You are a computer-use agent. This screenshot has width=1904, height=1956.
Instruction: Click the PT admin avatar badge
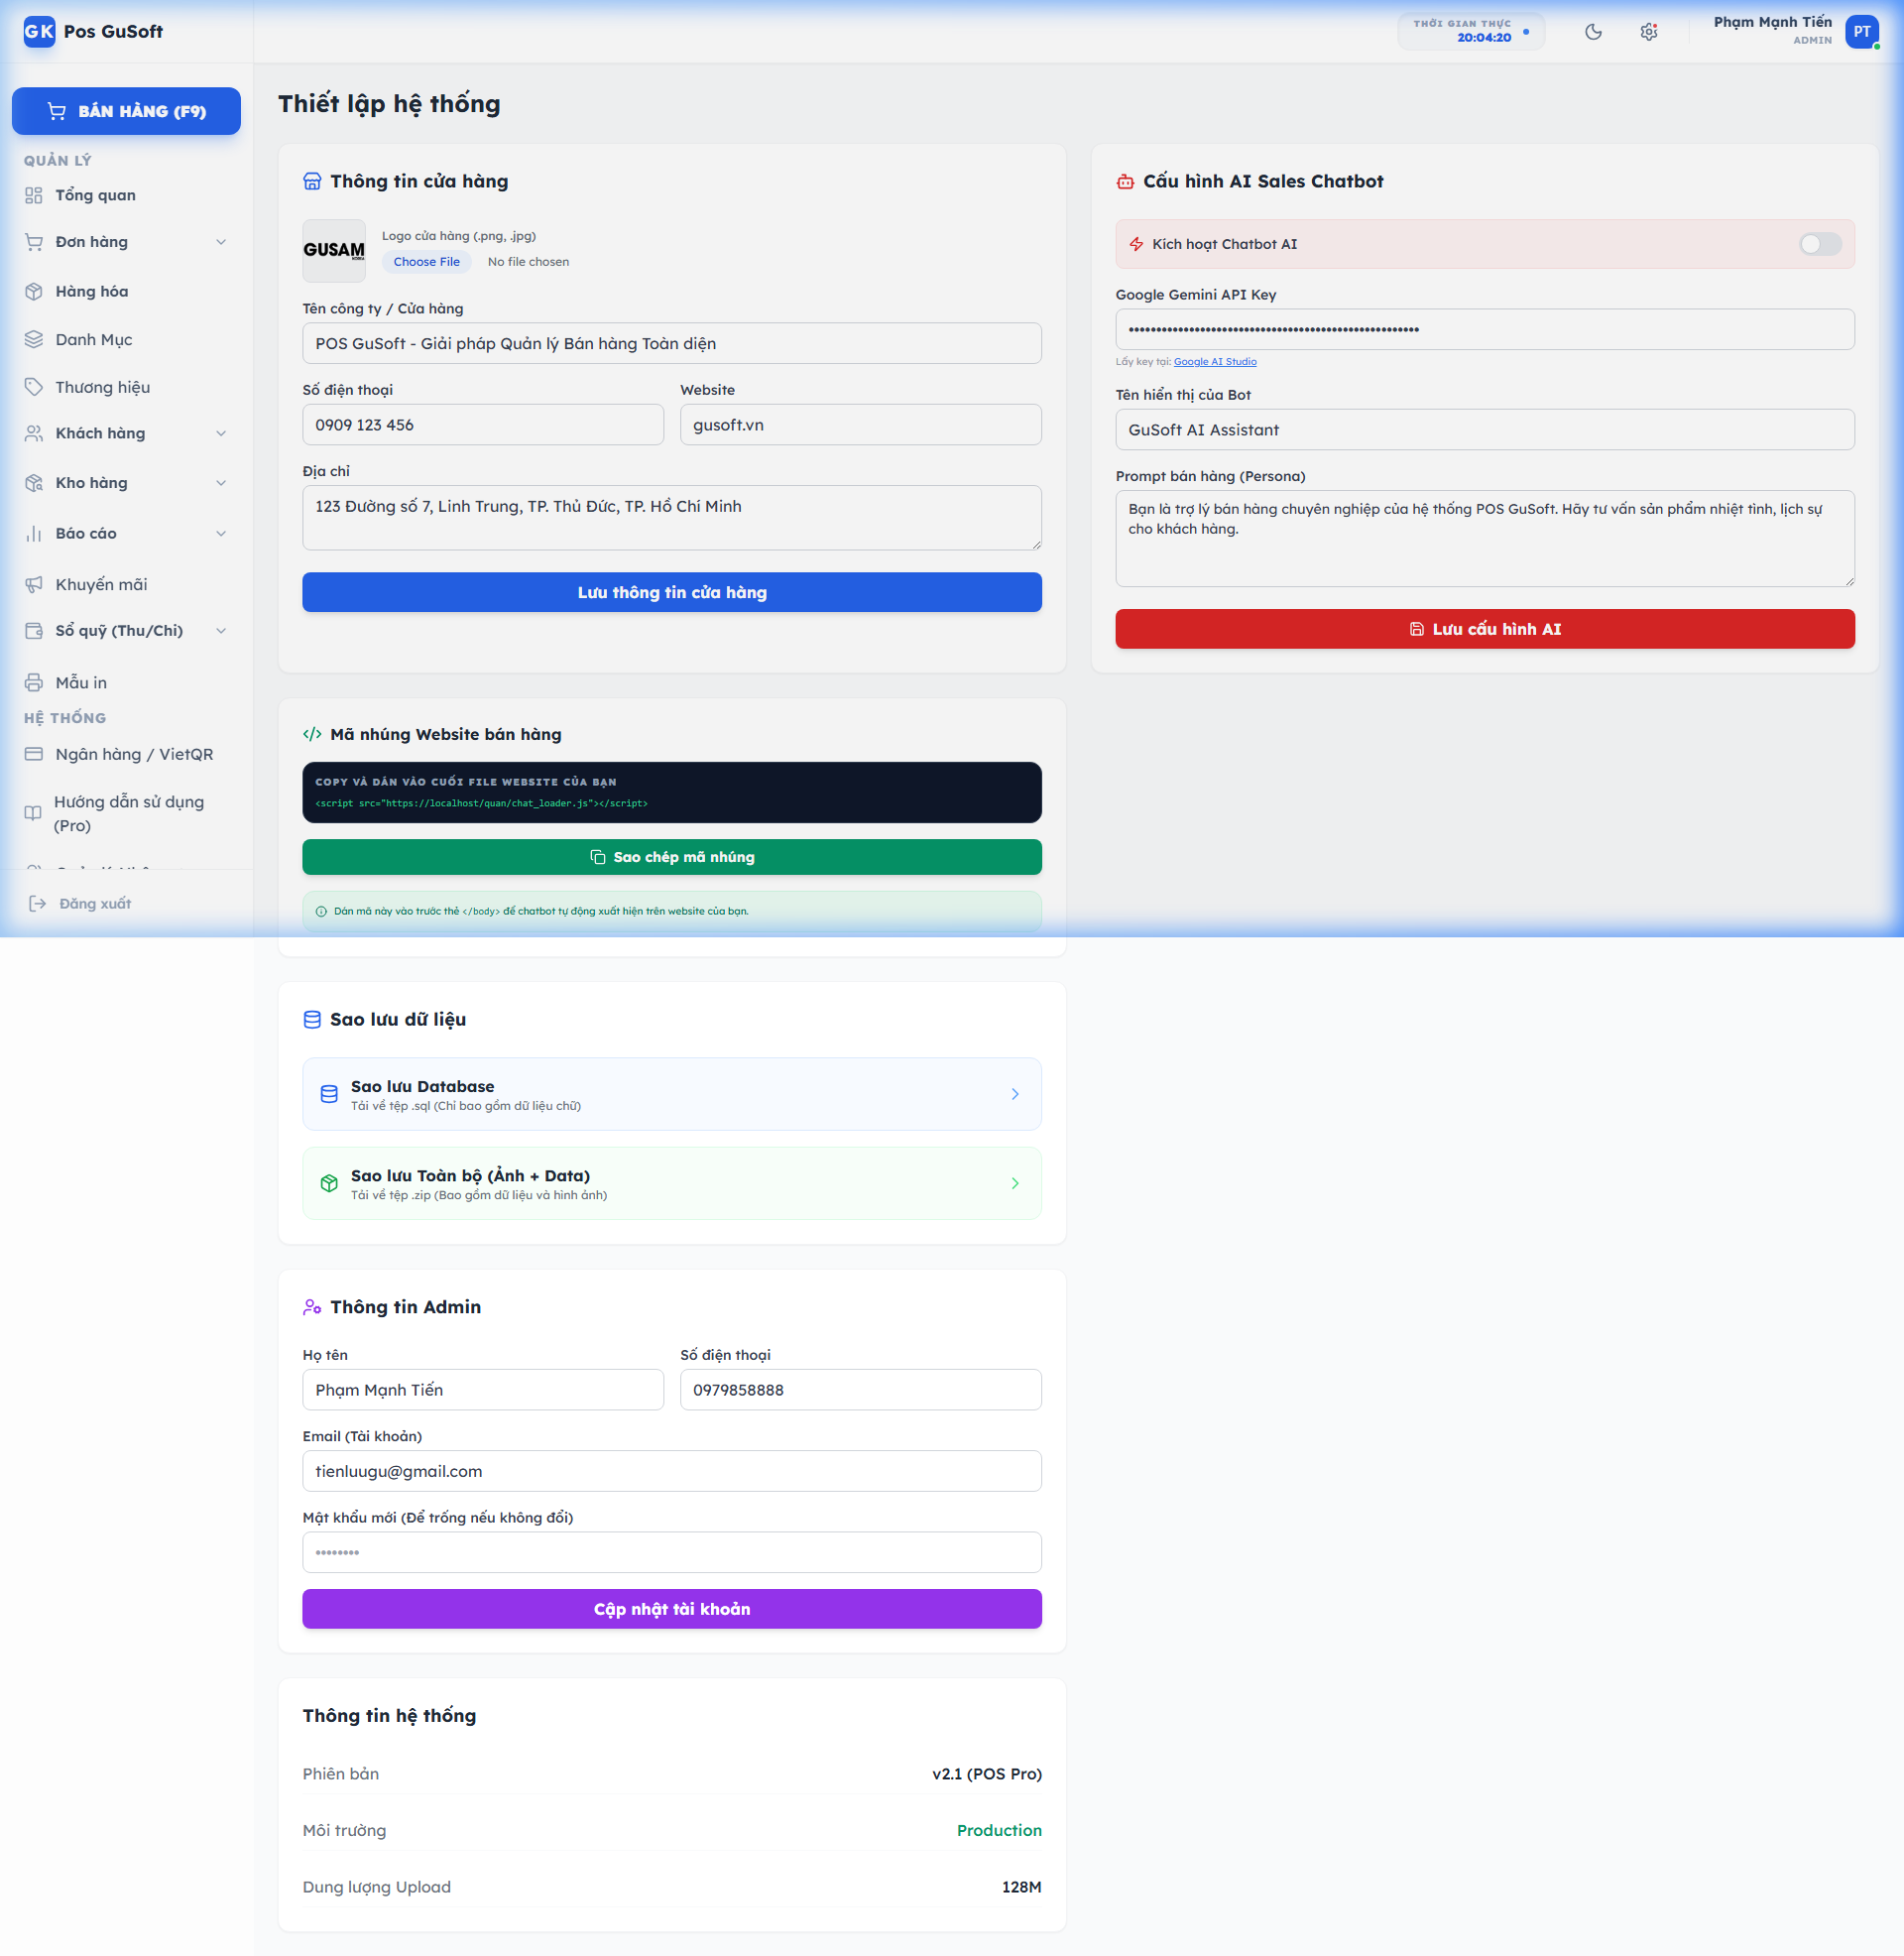pyautogui.click(x=1862, y=31)
